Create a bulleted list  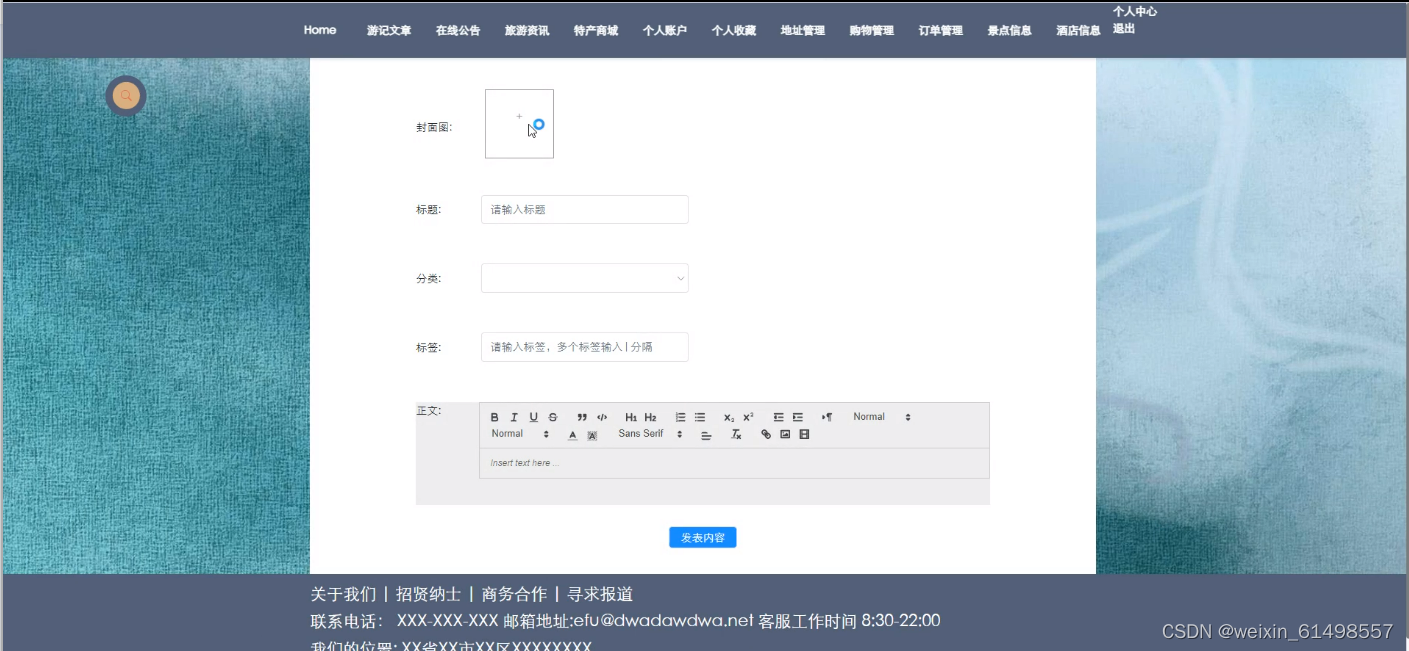[700, 417]
